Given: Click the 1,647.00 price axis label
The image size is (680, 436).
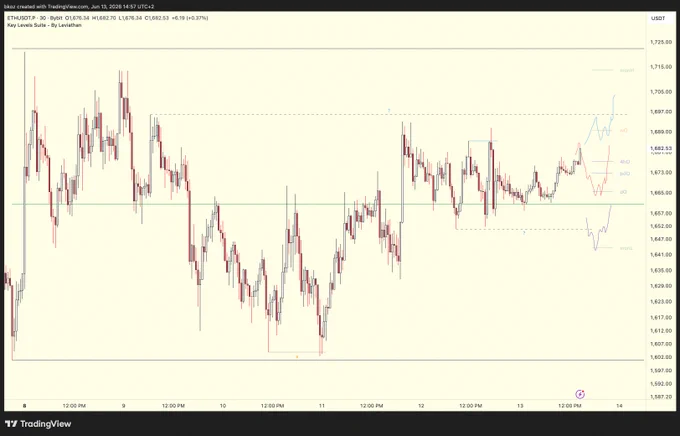Looking at the screenshot, I should [661, 239].
